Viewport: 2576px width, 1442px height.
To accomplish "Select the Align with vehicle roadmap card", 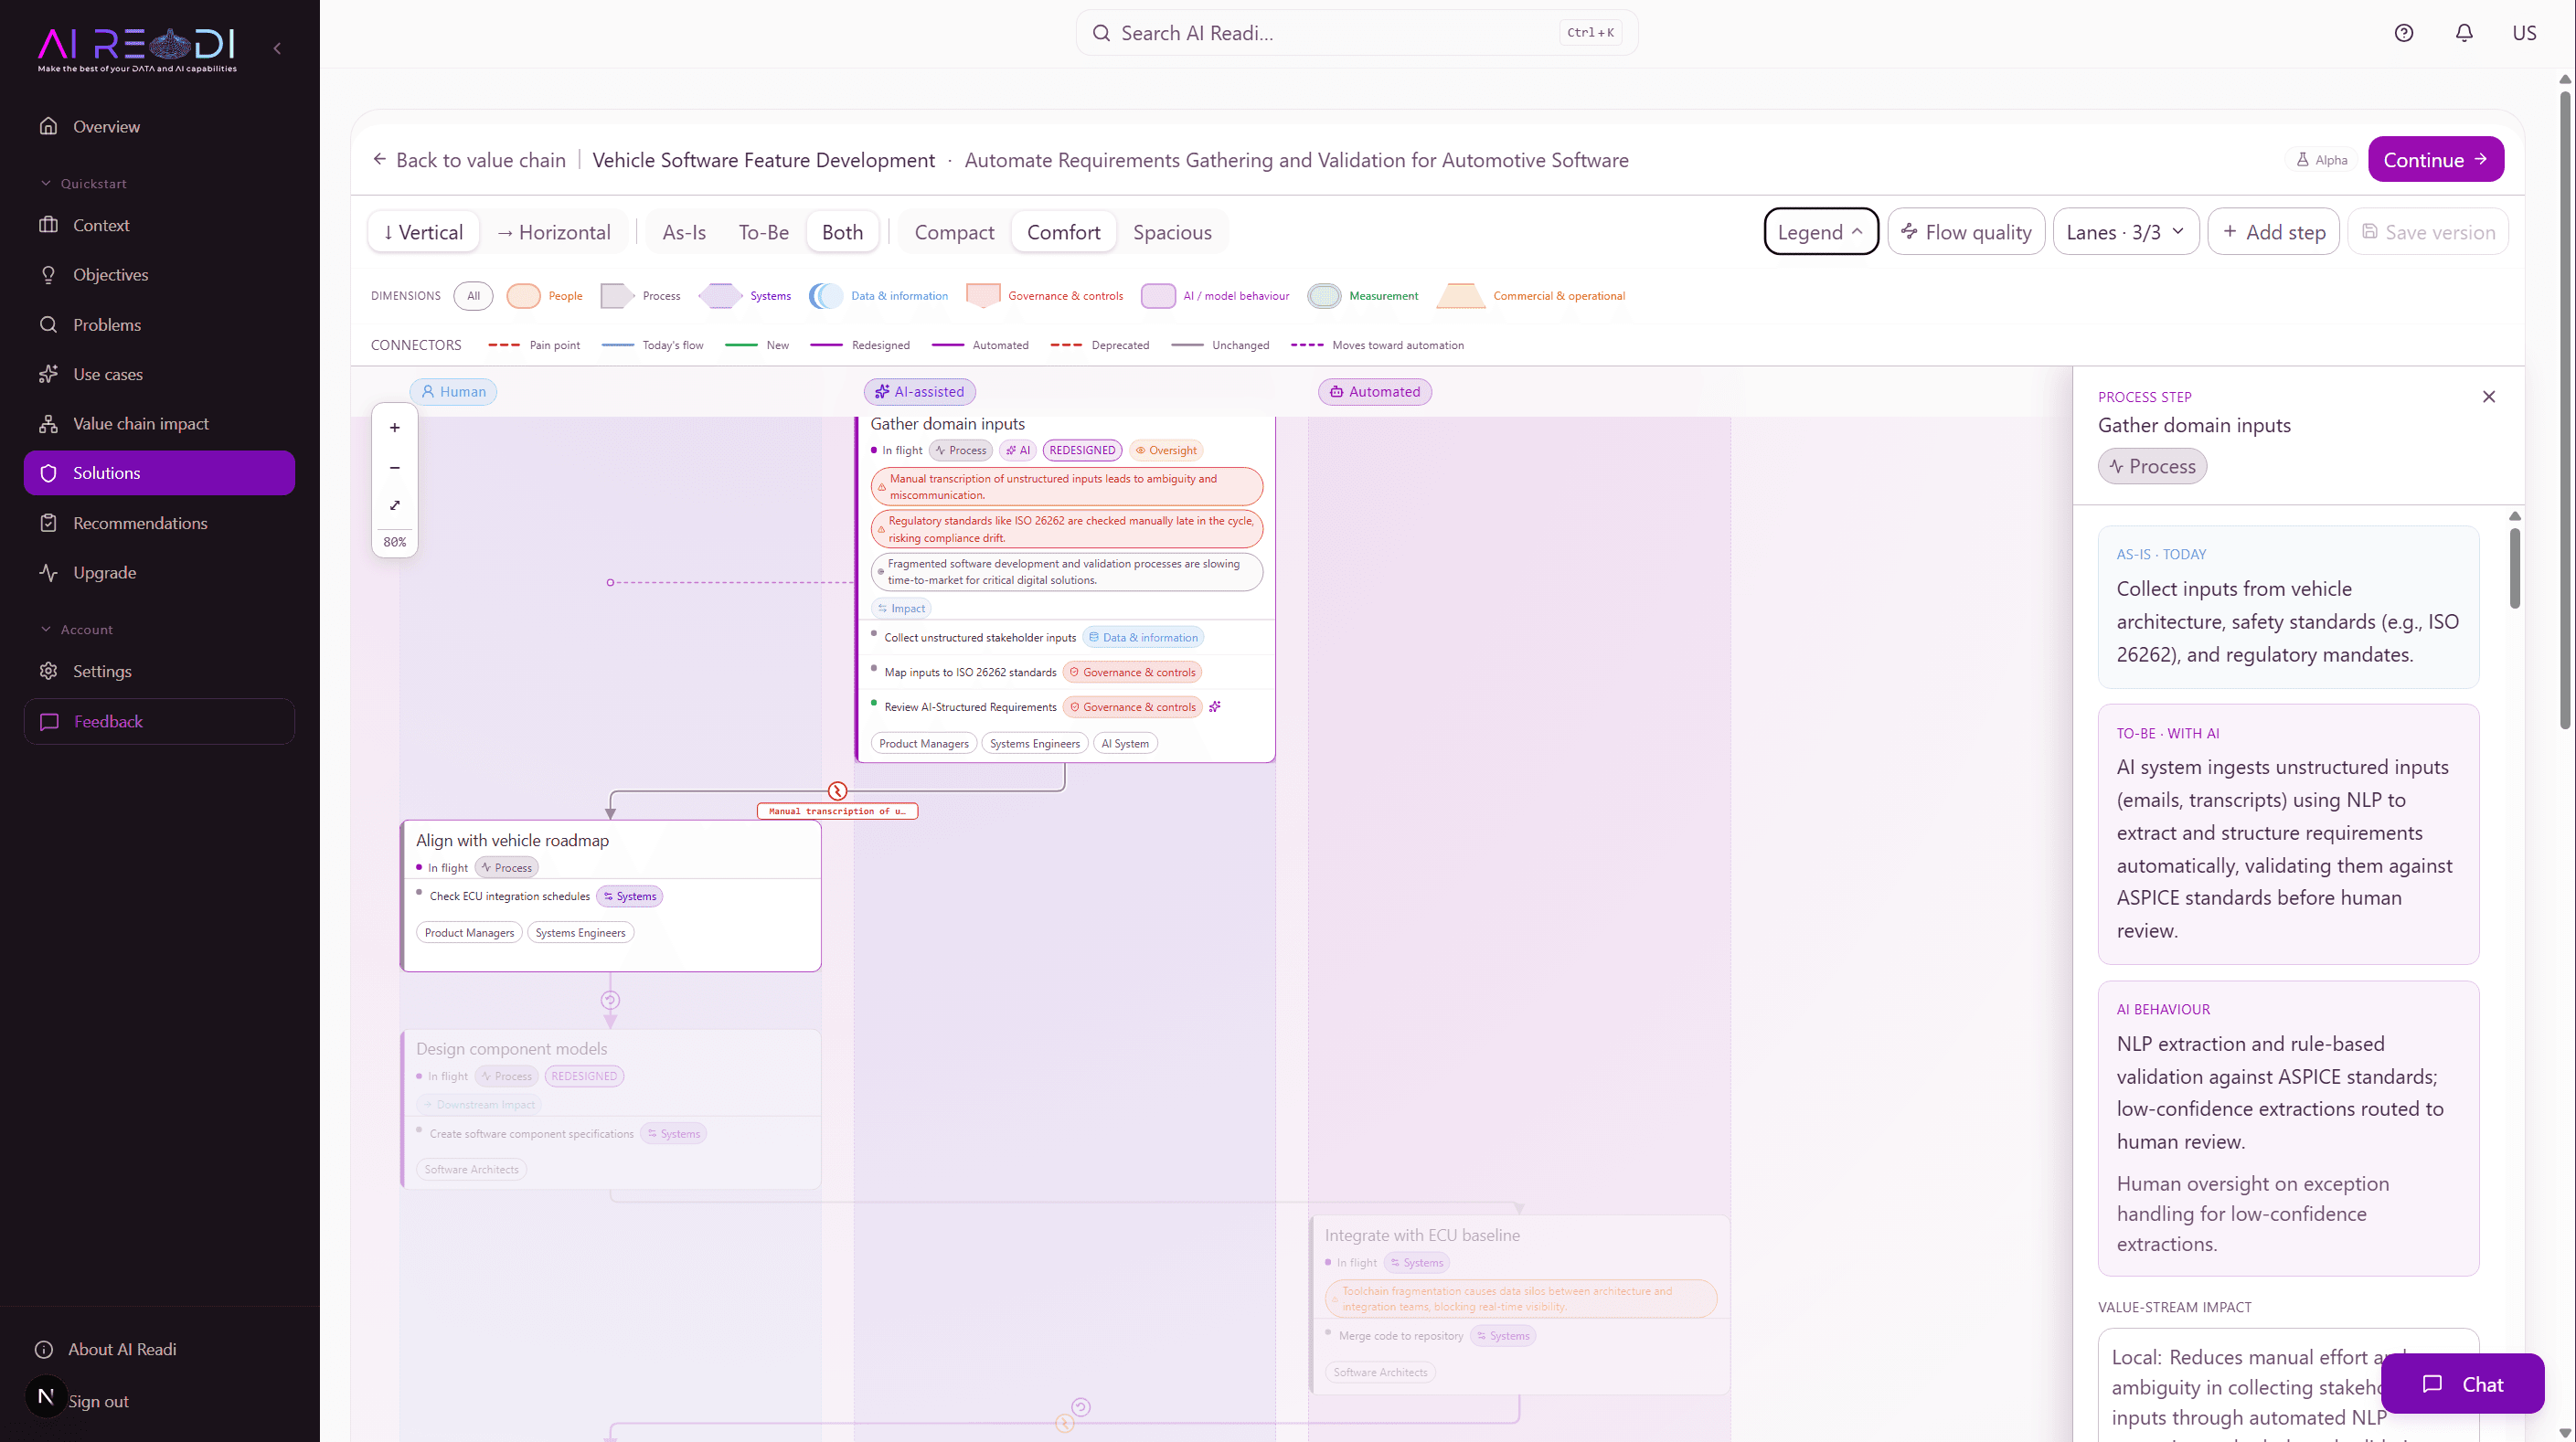I will [611, 896].
